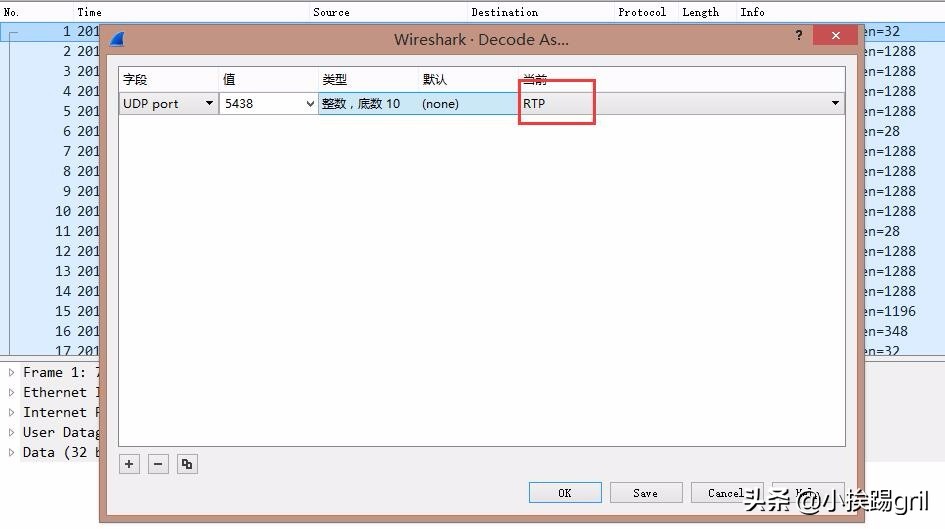Image resolution: width=945 pixels, height=529 pixels.
Task: Select packet row 3 in list
Action: 50,71
